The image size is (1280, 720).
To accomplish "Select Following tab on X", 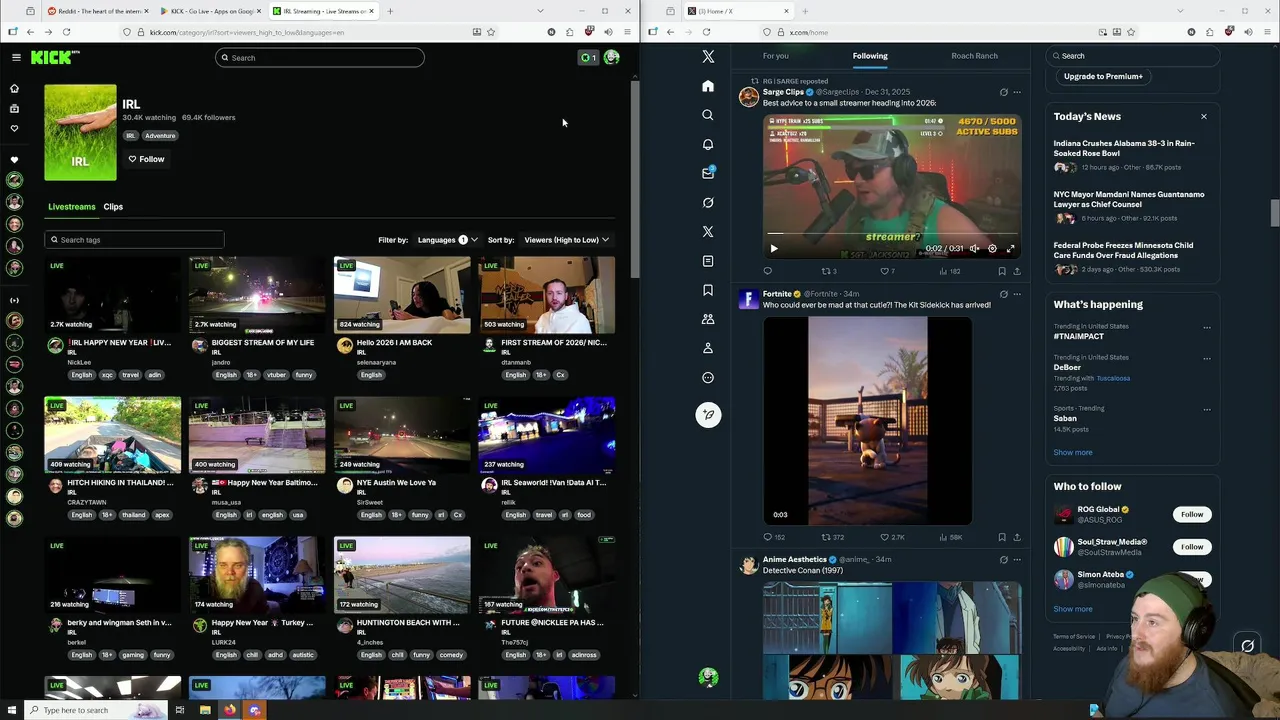I will 870,56.
